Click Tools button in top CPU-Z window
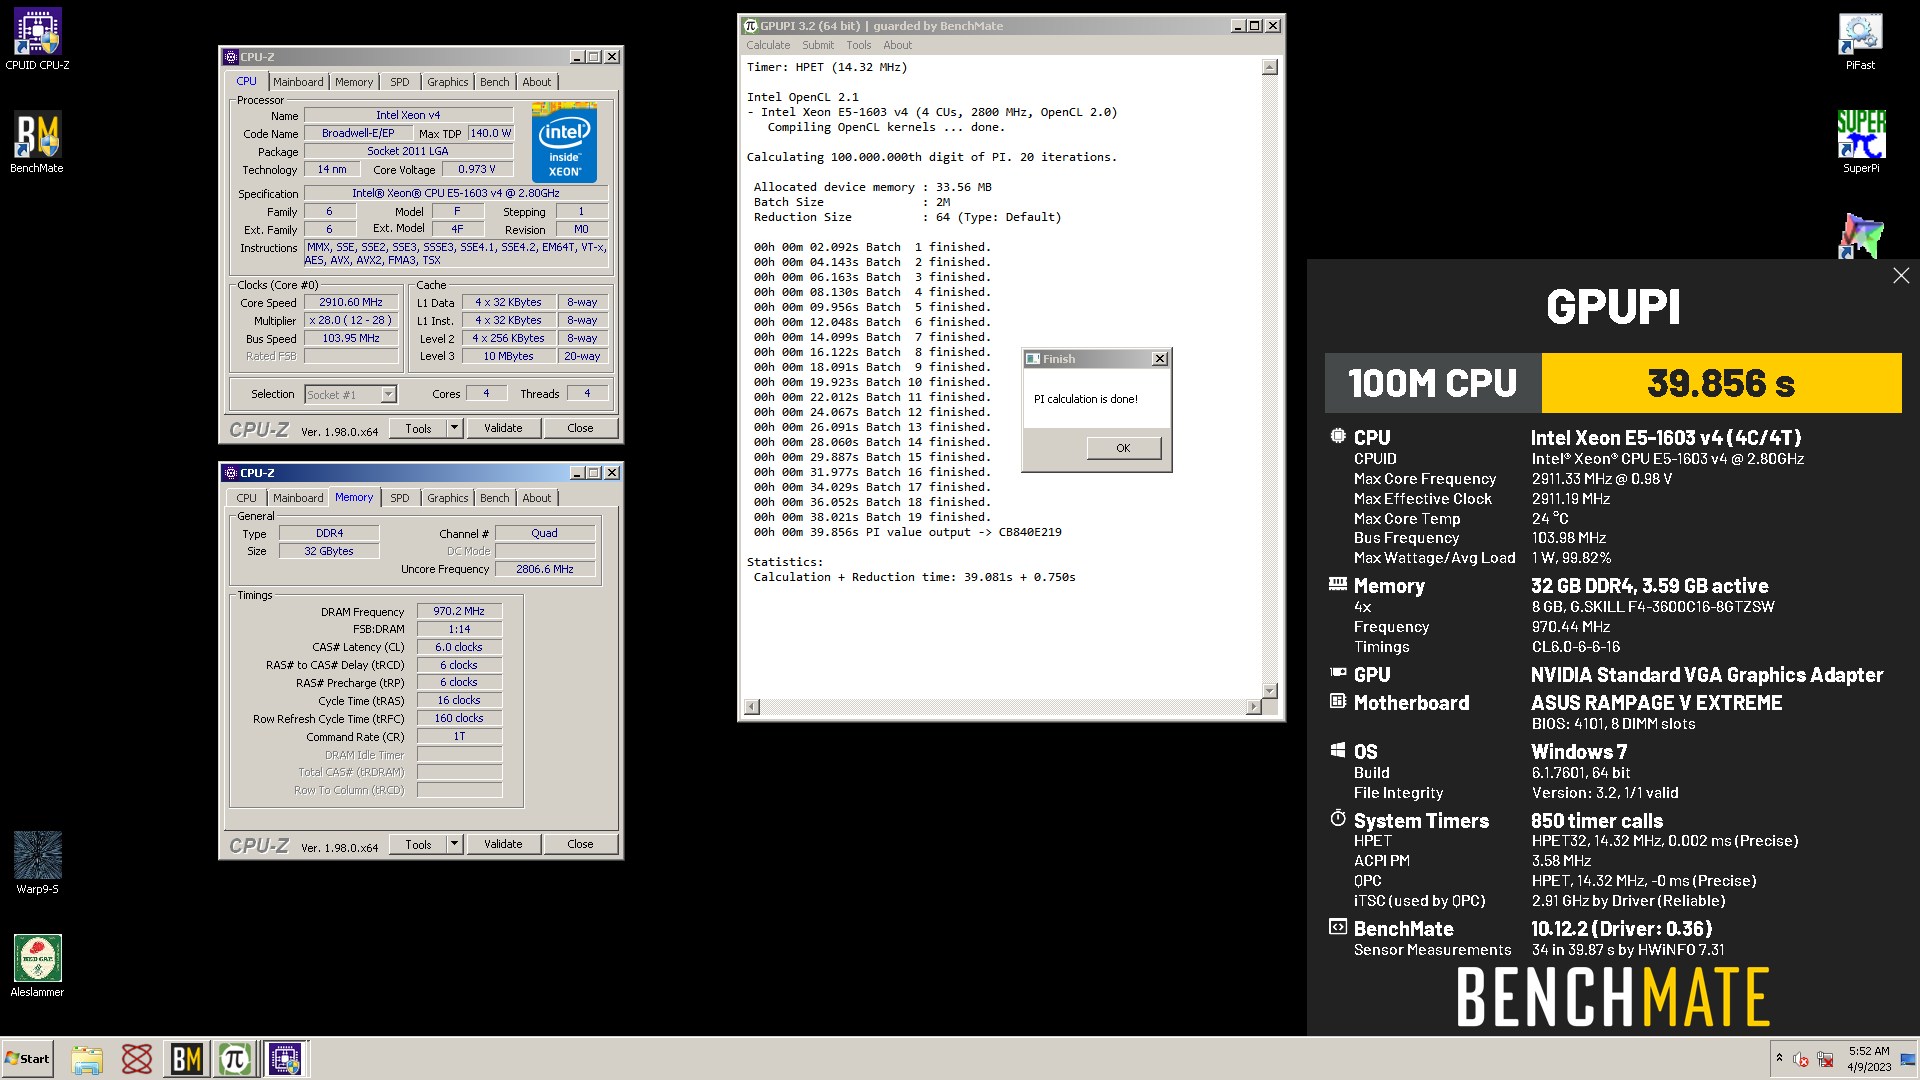Viewport: 1920px width, 1080px height. point(418,428)
